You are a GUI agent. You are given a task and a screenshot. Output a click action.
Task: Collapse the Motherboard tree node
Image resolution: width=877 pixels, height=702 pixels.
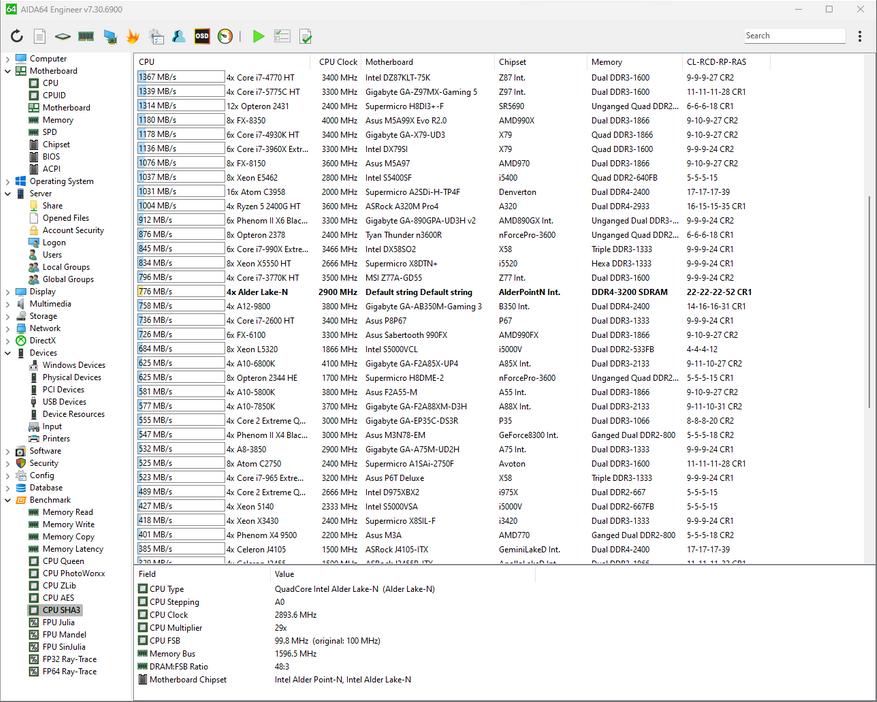[x=8, y=71]
